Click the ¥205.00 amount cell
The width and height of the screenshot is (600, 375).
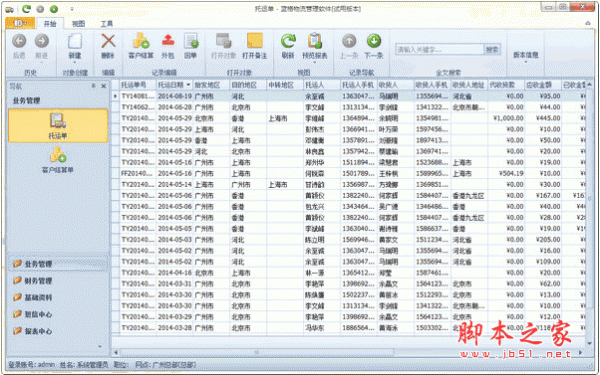point(543,240)
